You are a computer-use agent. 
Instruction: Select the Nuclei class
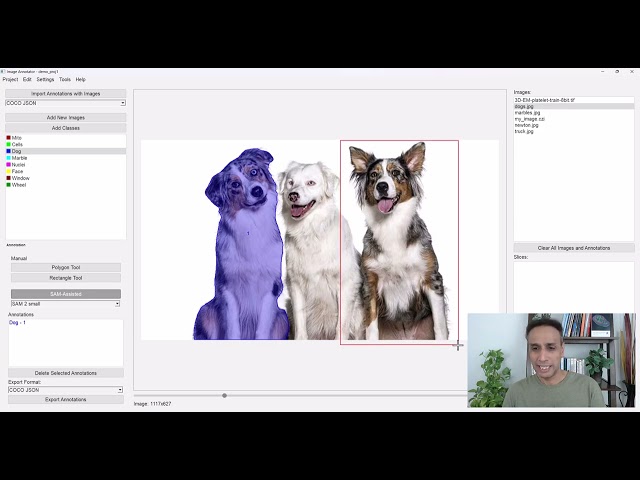[x=66, y=164]
